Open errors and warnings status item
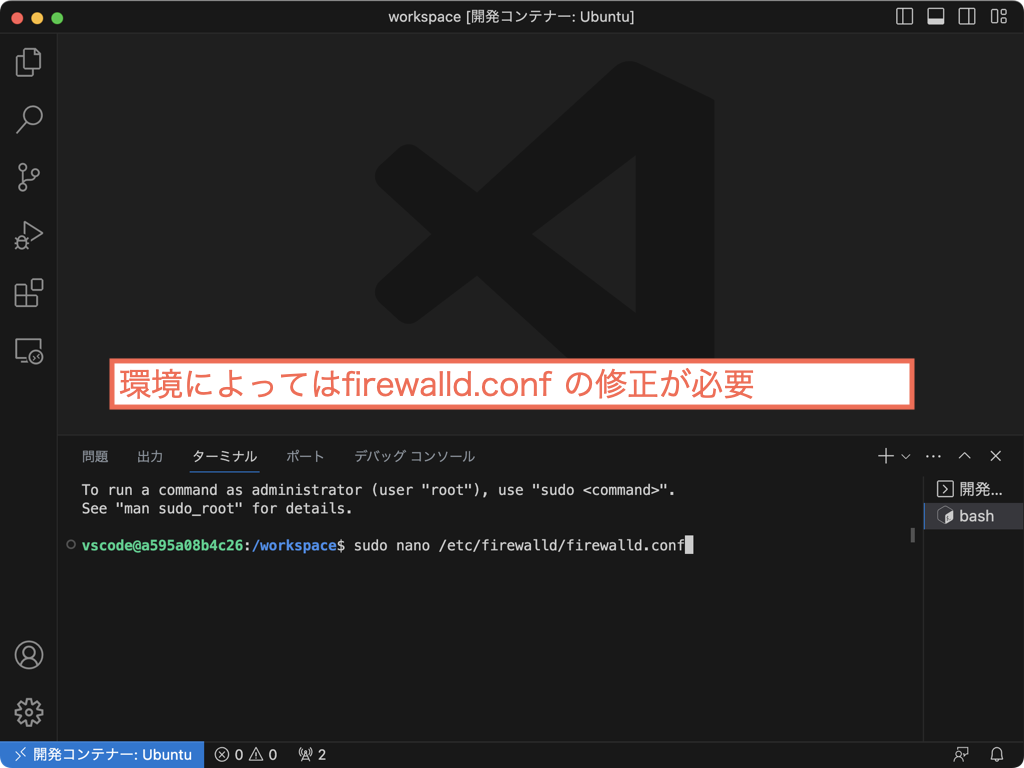1024x768 pixels. point(246,755)
